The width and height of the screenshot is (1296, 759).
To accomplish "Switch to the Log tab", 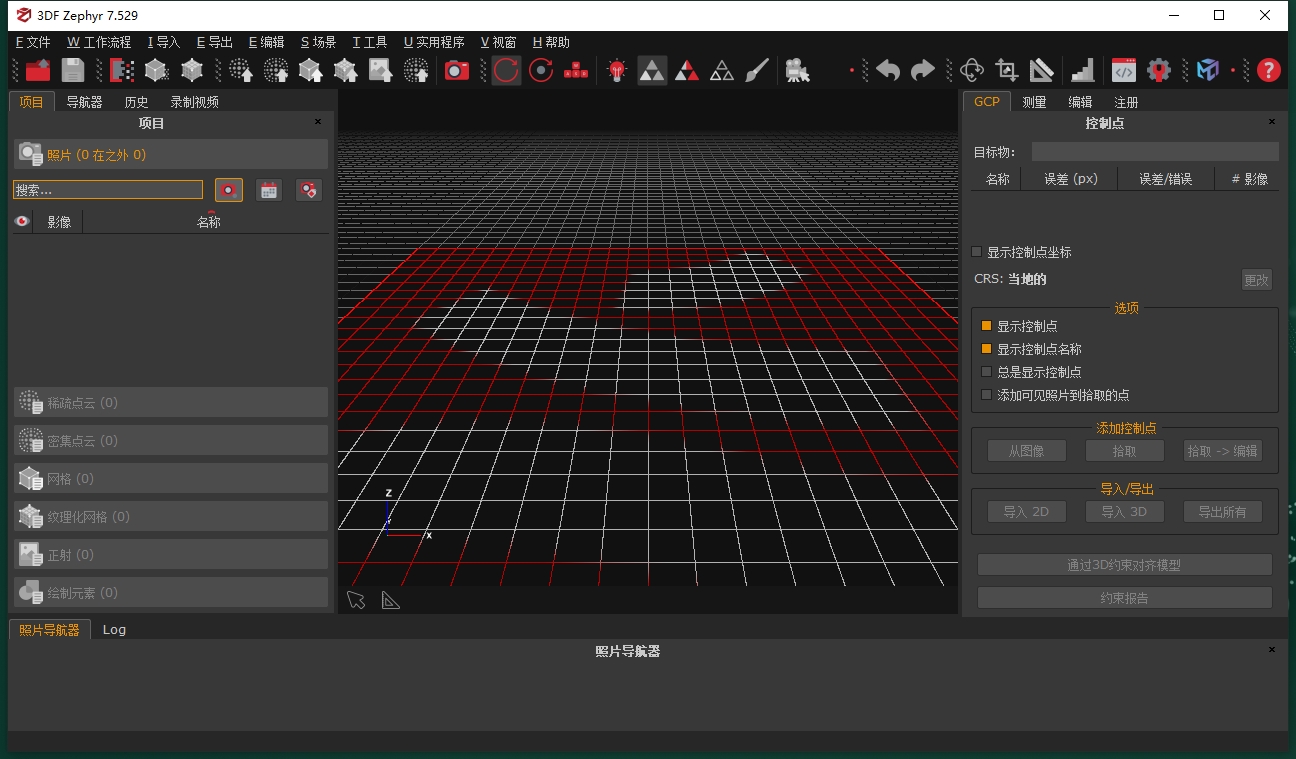I will (114, 630).
